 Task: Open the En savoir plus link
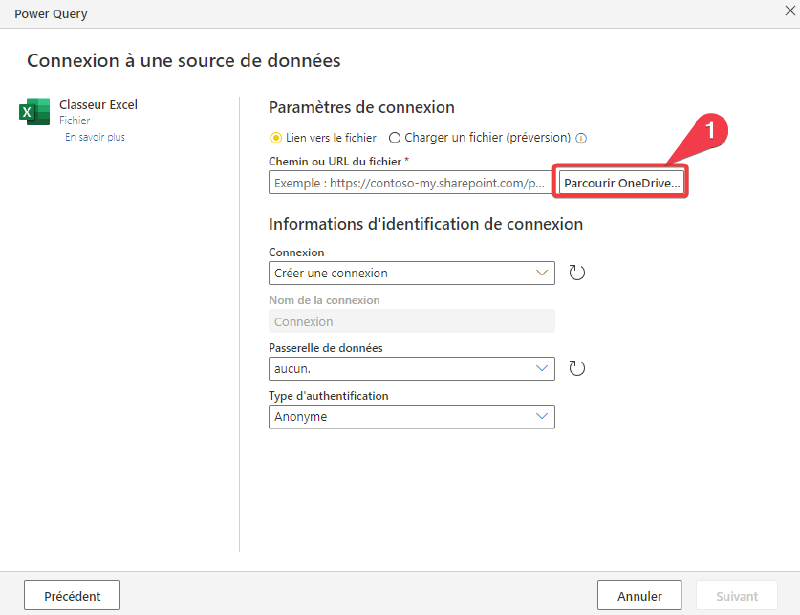95,137
